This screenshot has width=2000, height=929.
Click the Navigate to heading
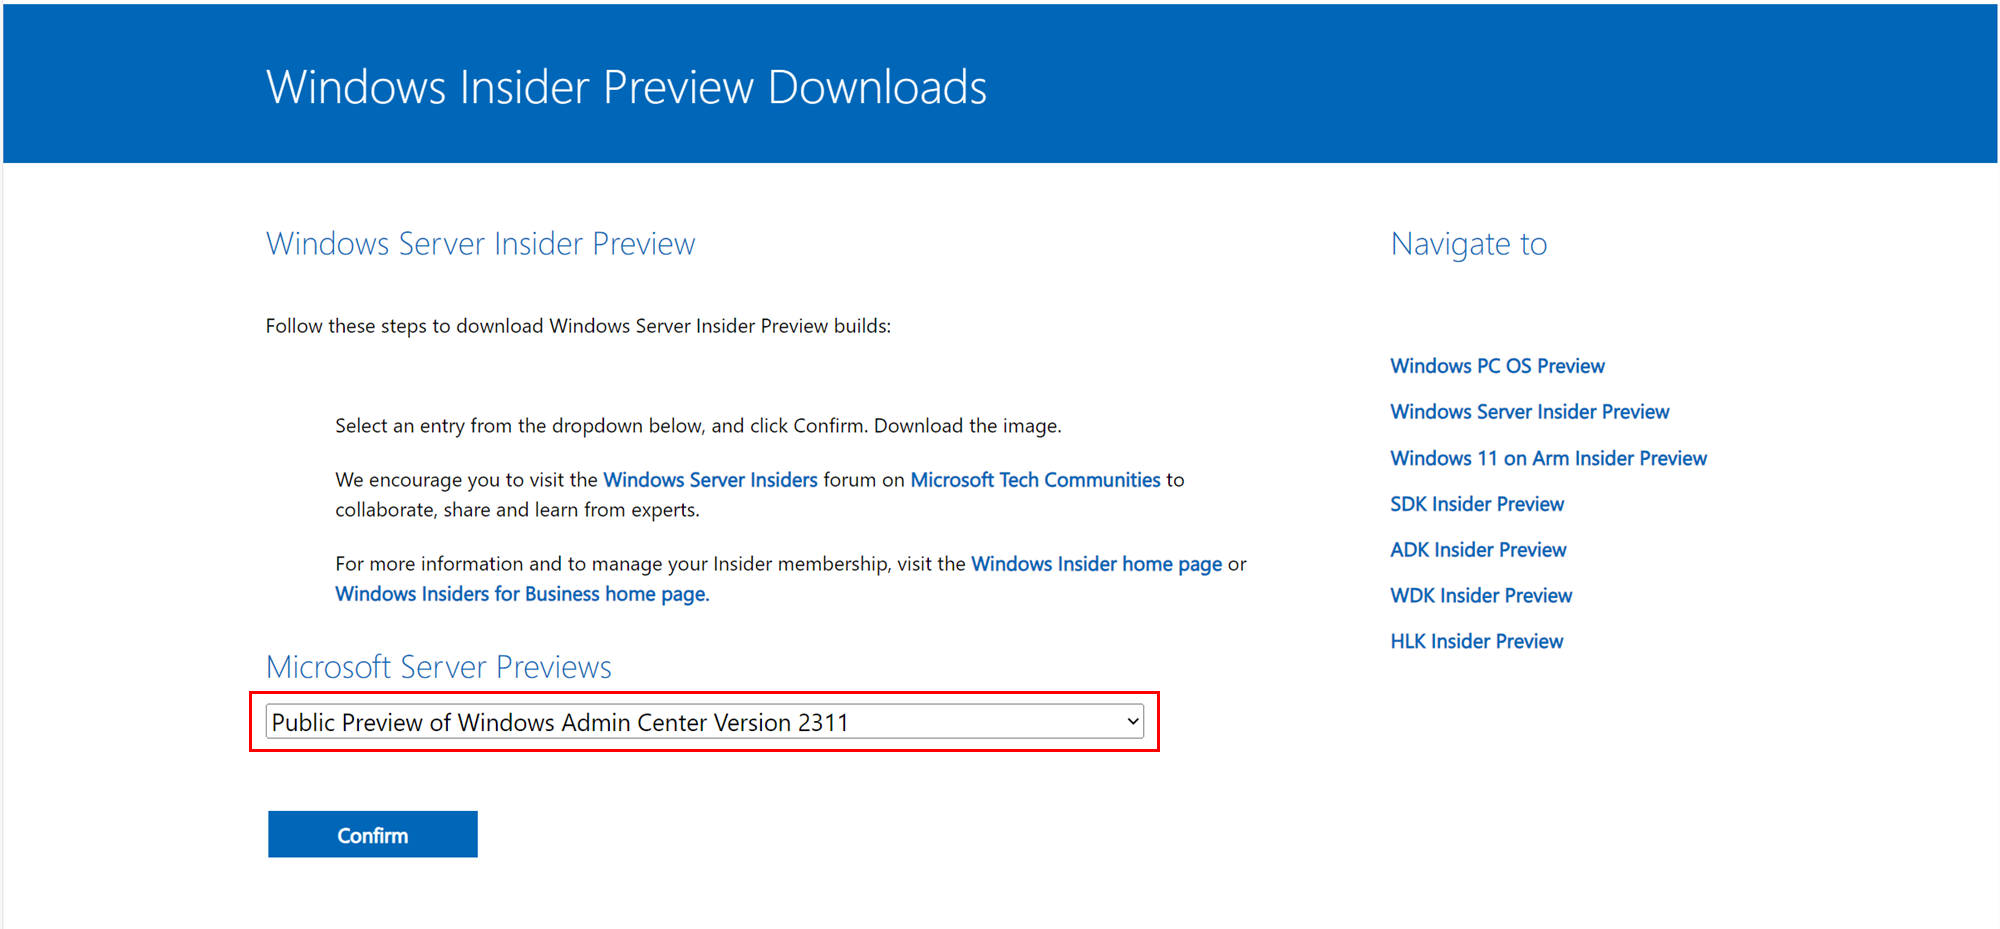(1468, 244)
